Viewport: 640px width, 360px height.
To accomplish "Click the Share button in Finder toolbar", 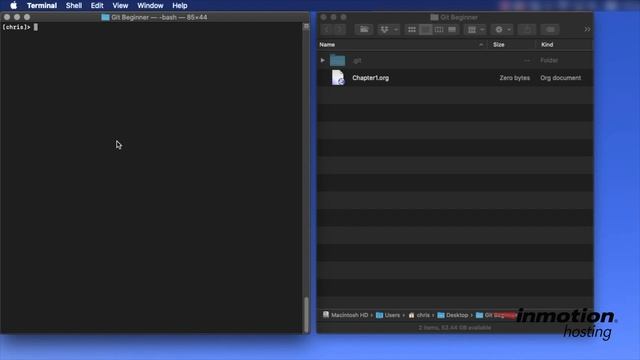I will coord(527,29).
